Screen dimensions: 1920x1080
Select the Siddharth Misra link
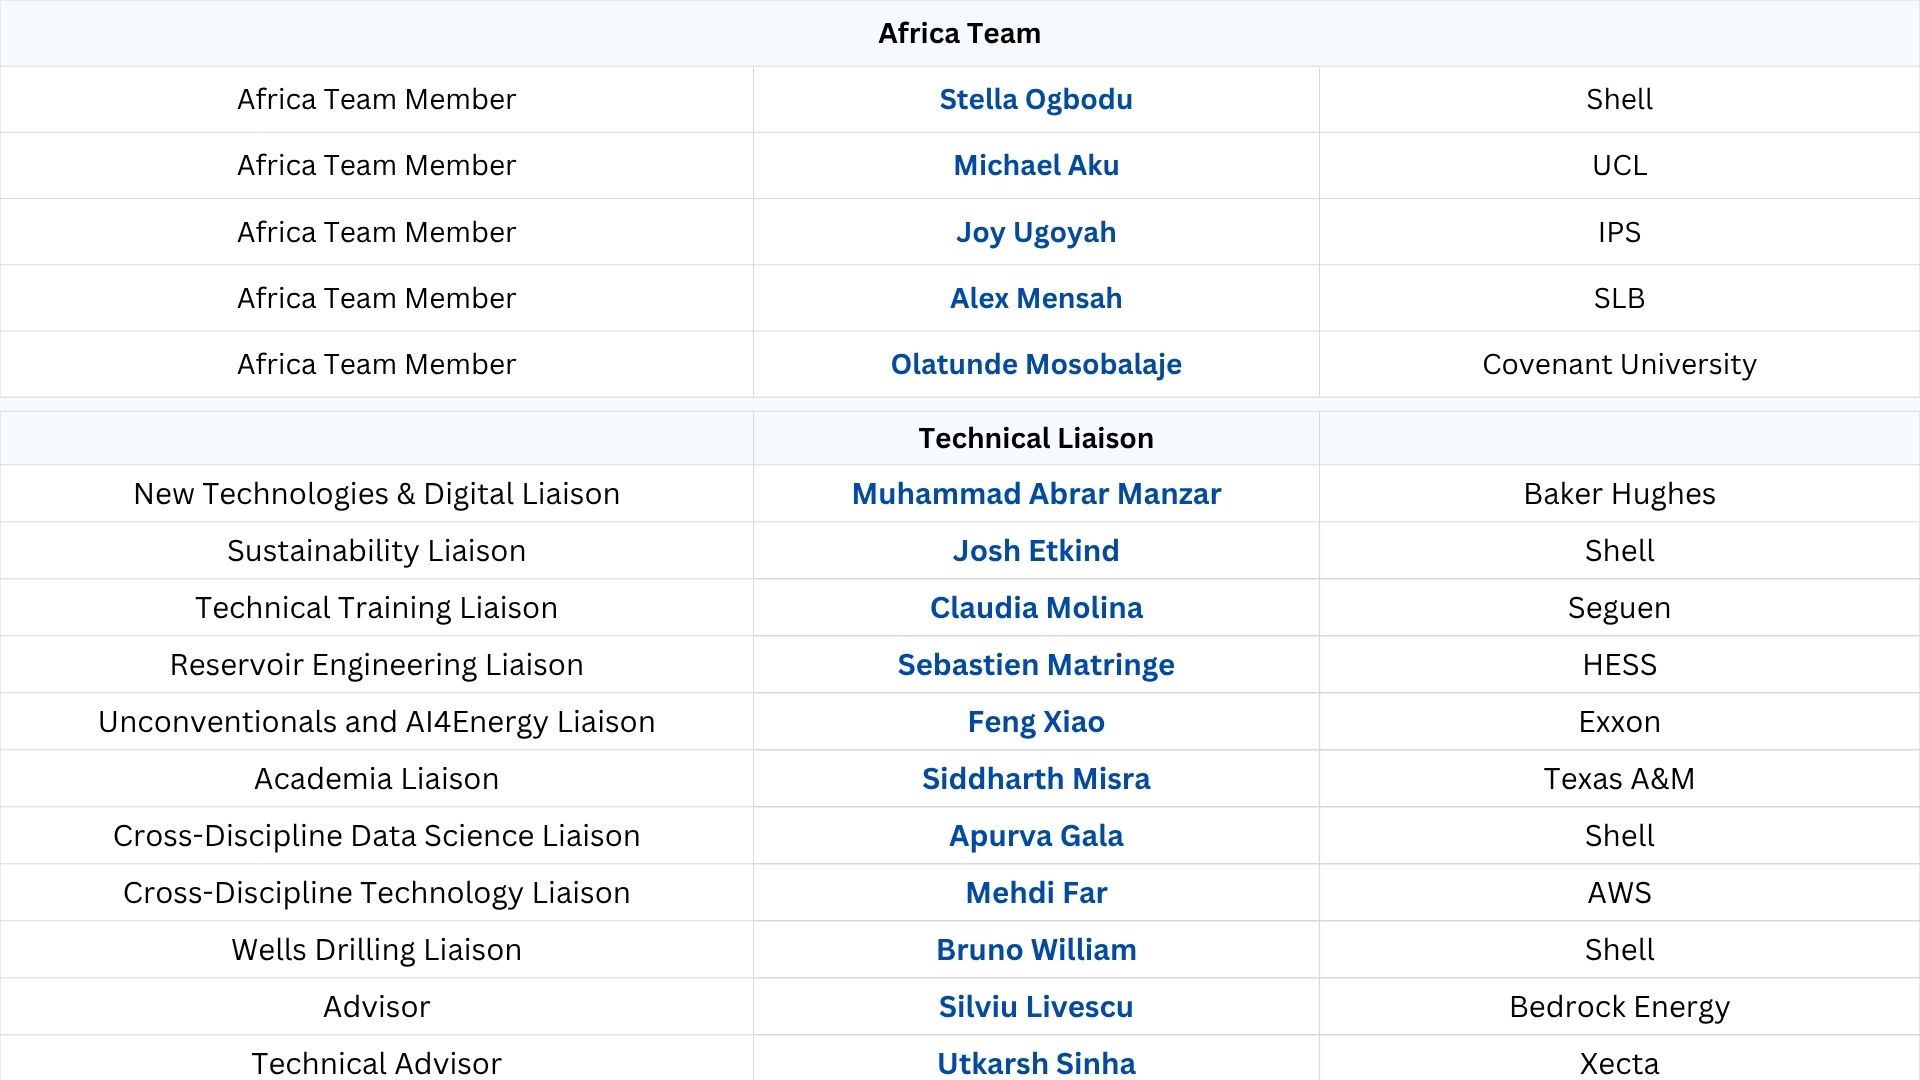(1035, 779)
